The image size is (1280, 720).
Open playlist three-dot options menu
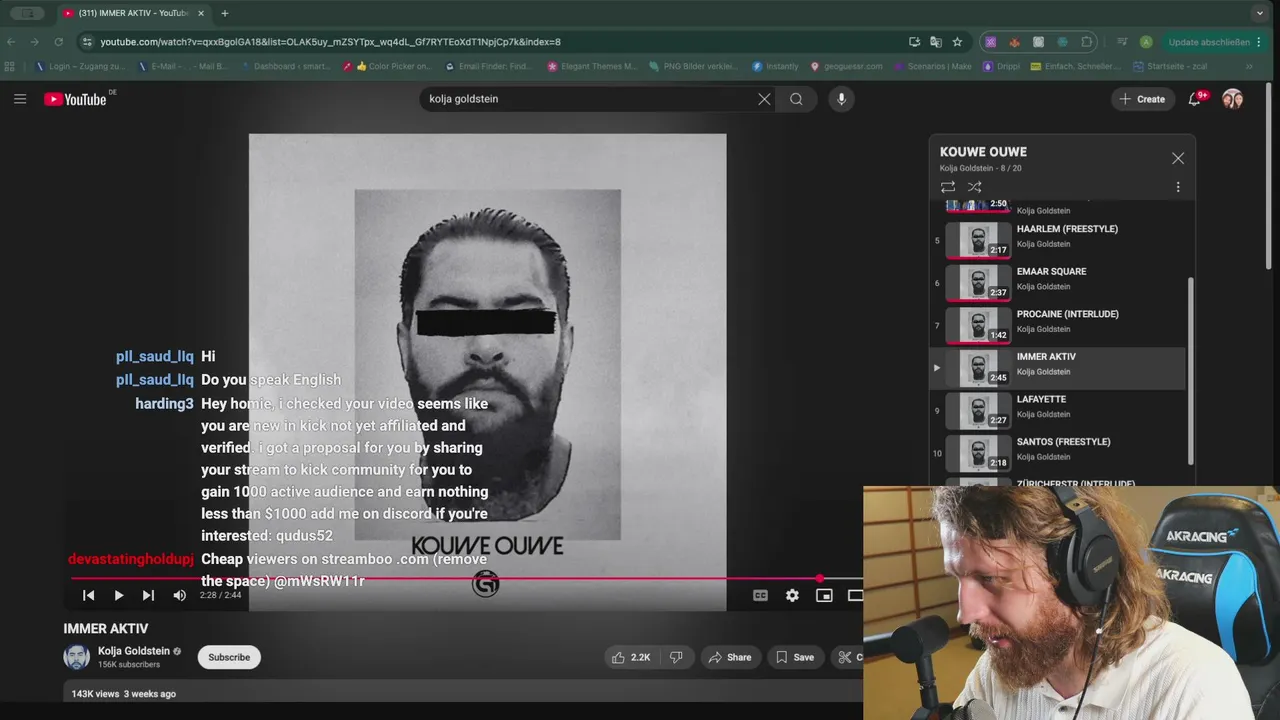pyautogui.click(x=1178, y=187)
